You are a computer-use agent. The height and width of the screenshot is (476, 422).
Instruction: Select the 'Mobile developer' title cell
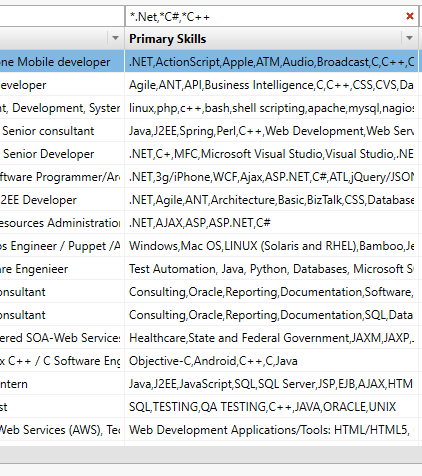click(x=62, y=62)
